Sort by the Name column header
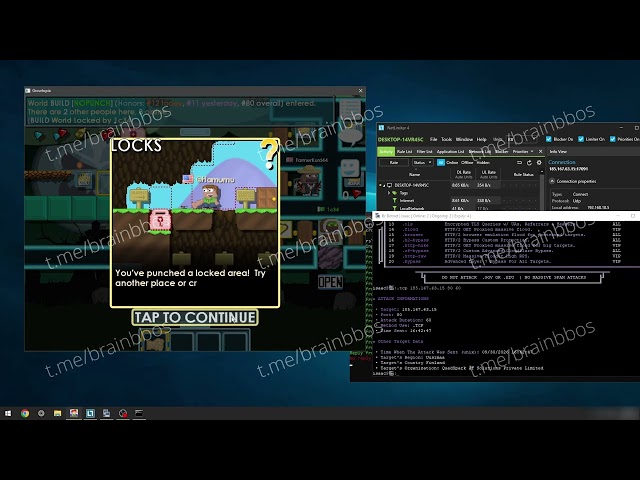Viewport: 640px width, 480px height. [x=414, y=174]
